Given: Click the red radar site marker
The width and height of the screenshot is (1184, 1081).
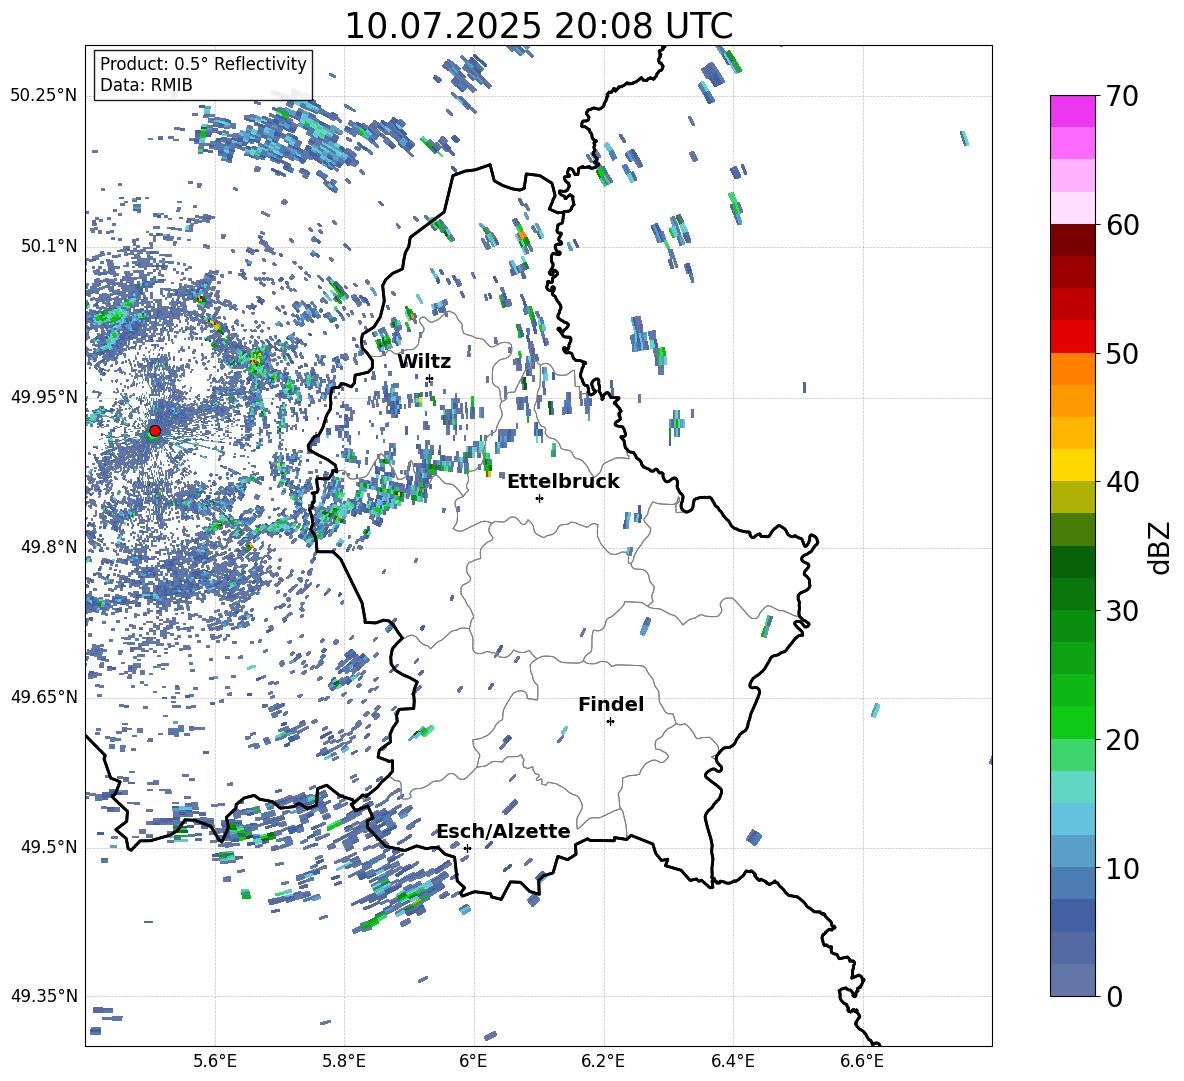Looking at the screenshot, I should click(155, 430).
